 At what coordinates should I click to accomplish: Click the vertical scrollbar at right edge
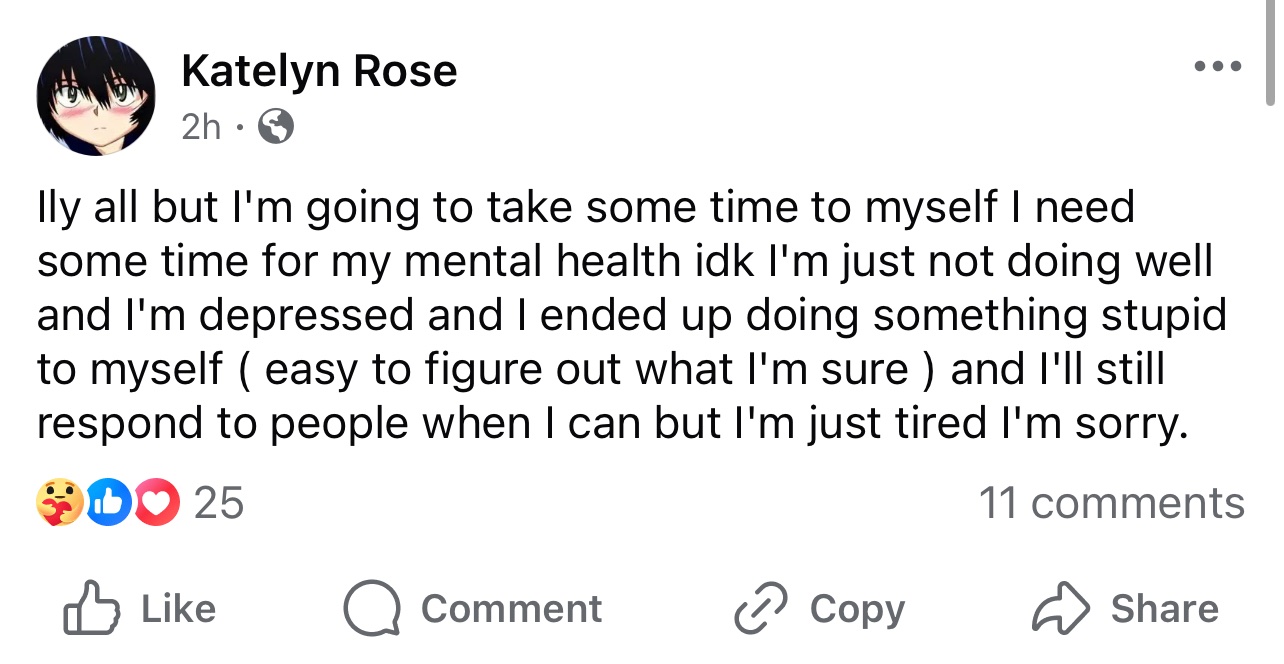(x=1271, y=52)
